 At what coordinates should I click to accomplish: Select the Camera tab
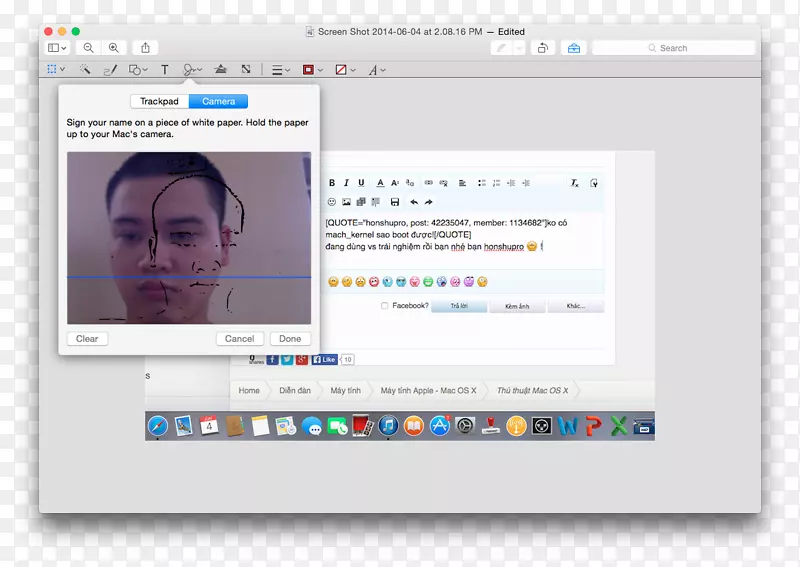tap(219, 101)
